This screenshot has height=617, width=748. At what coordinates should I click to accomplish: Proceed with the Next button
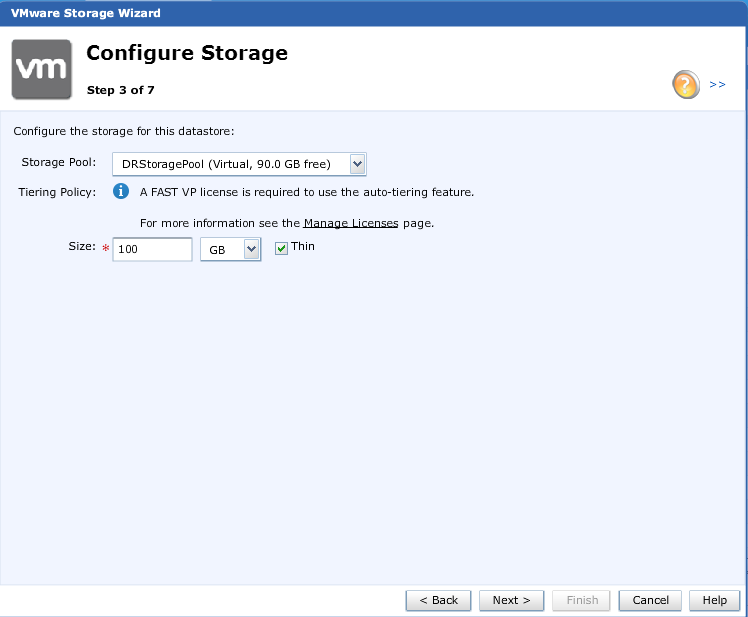511,600
